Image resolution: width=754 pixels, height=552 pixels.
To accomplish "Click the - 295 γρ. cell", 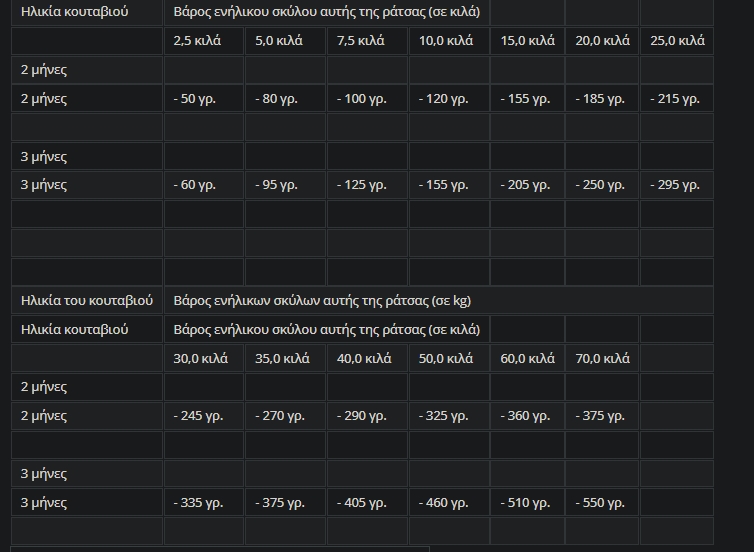I will [x=677, y=185].
